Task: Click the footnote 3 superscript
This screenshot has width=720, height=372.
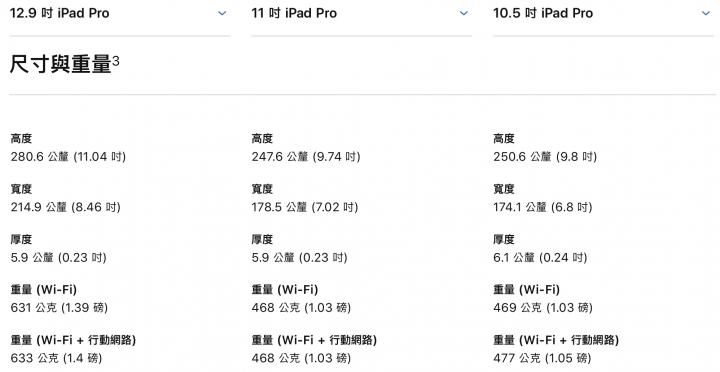Action: pos(116,61)
